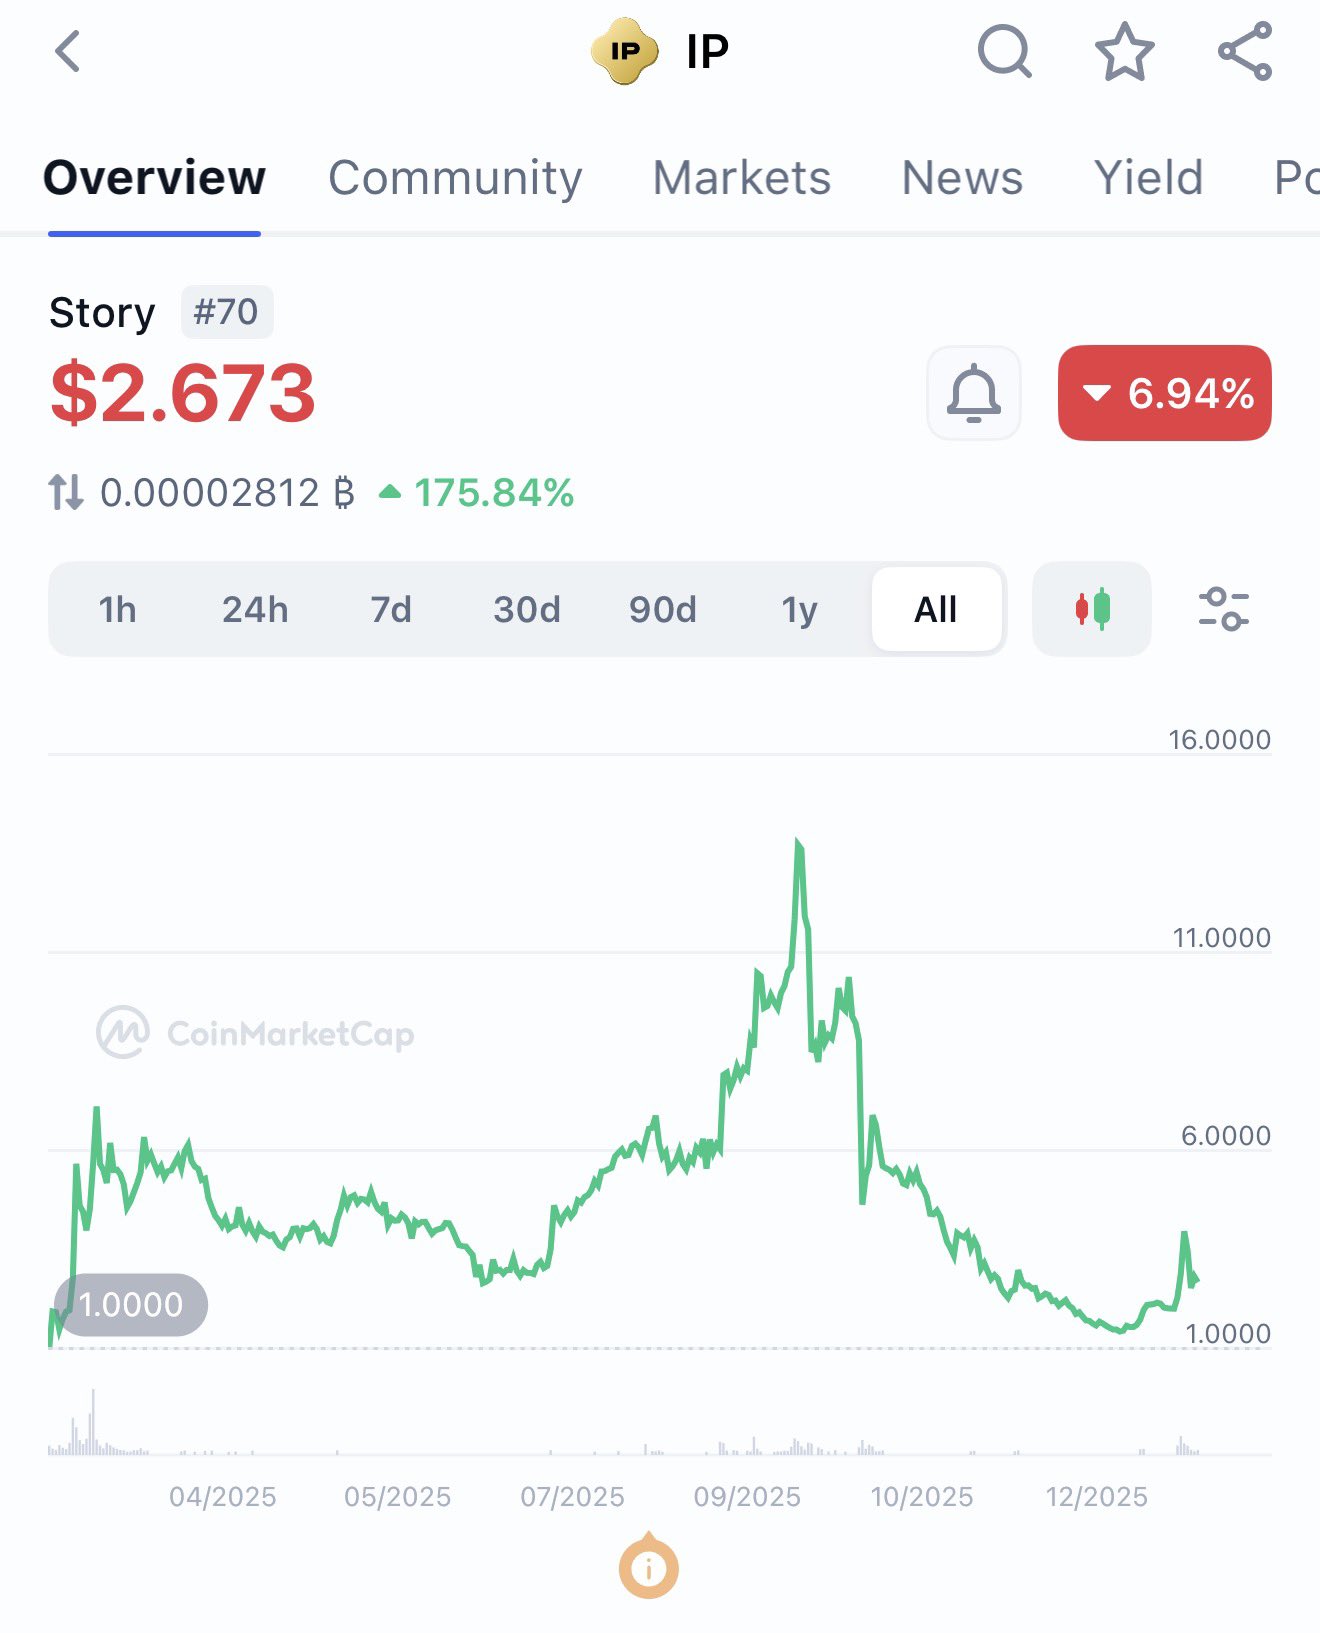The image size is (1320, 1633).
Task: Tap the 1.0000 price label on chart
Action: point(131,1305)
